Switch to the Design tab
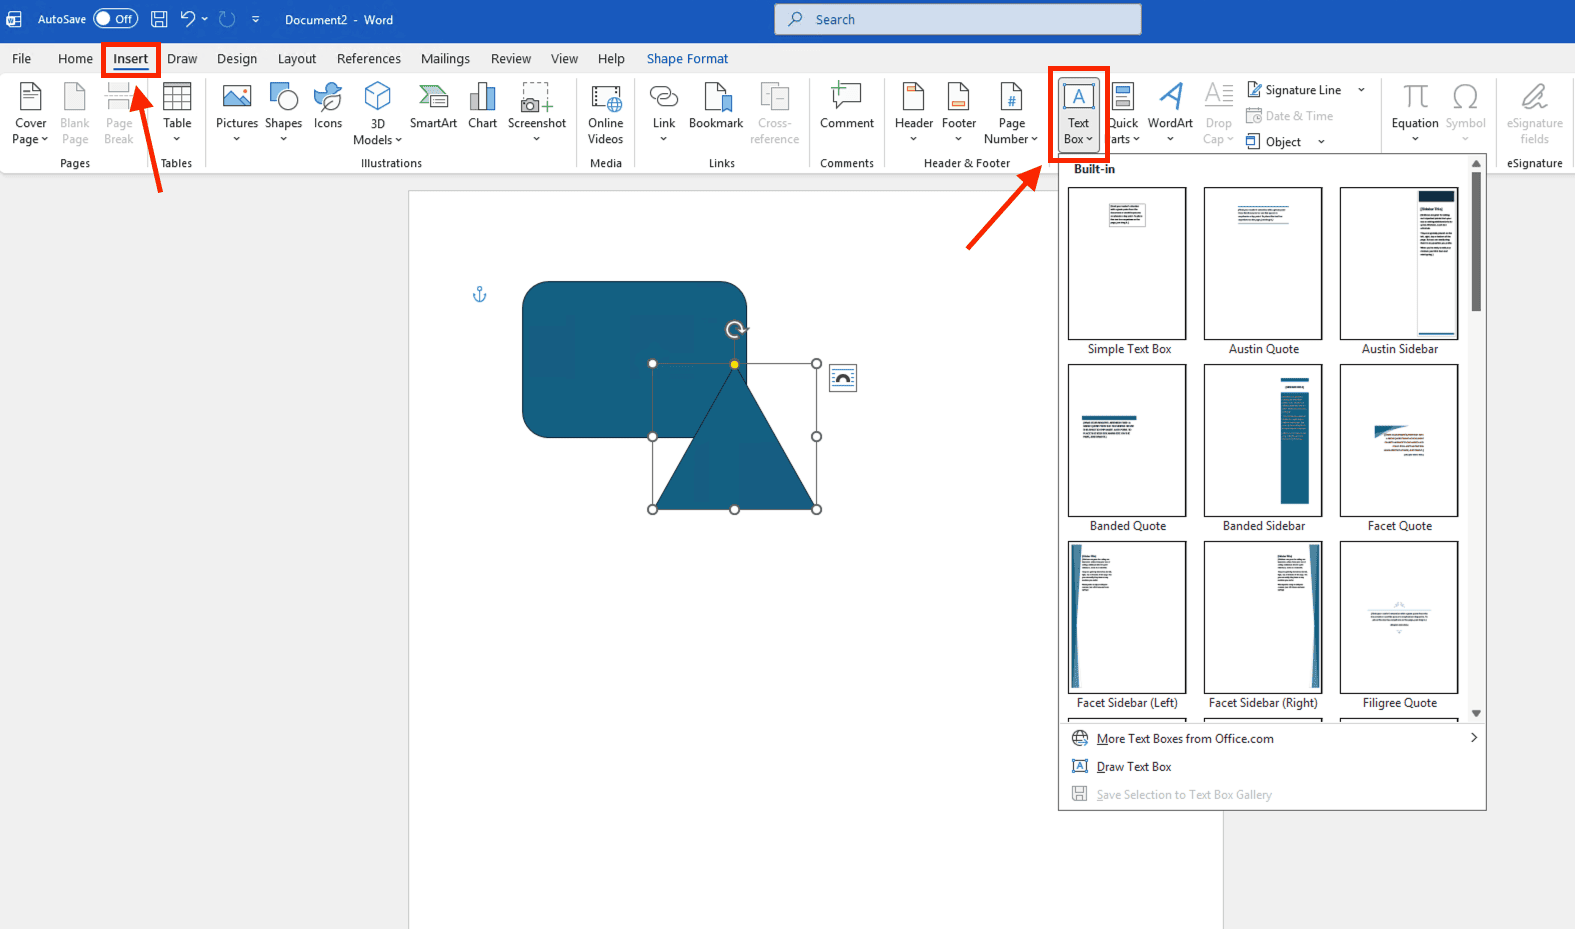The width and height of the screenshot is (1575, 929). (x=237, y=59)
